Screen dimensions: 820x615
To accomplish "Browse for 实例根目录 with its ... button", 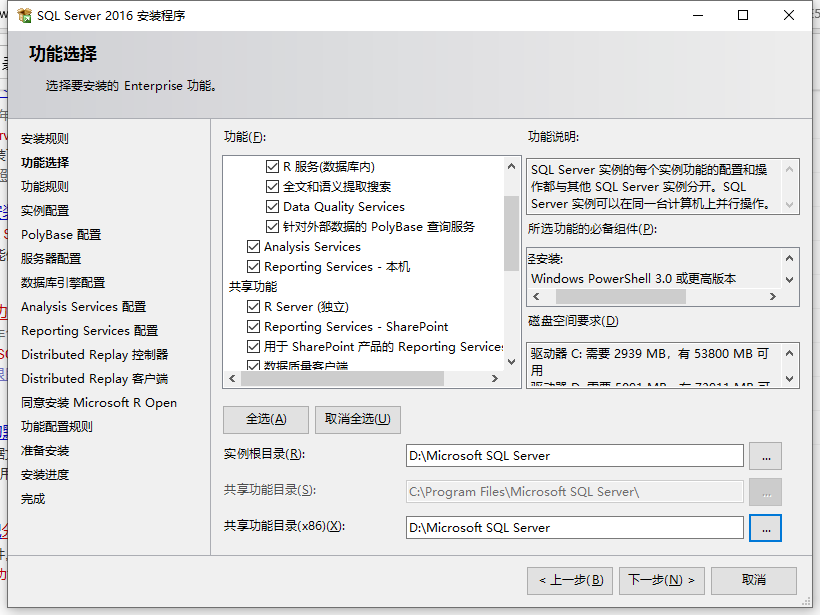I will pos(766,456).
